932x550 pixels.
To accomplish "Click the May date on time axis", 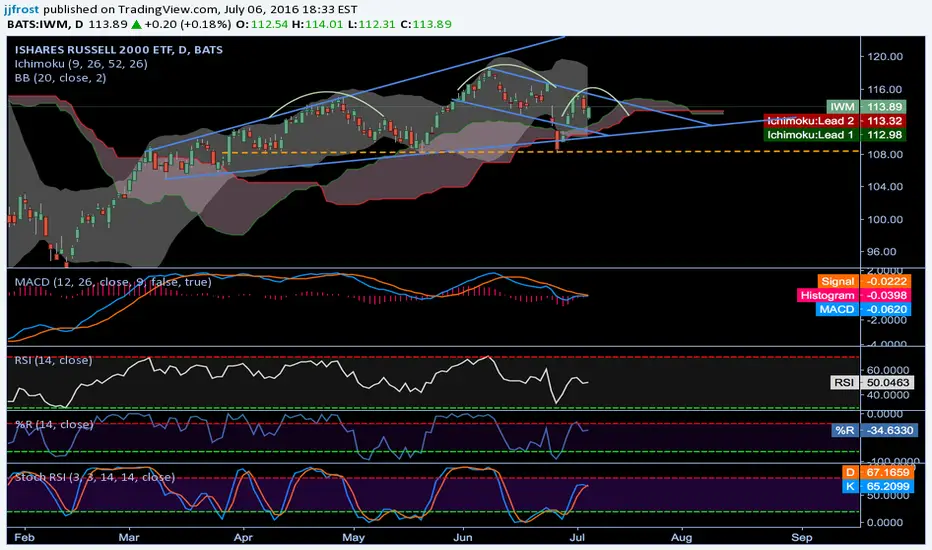I will point(354,538).
